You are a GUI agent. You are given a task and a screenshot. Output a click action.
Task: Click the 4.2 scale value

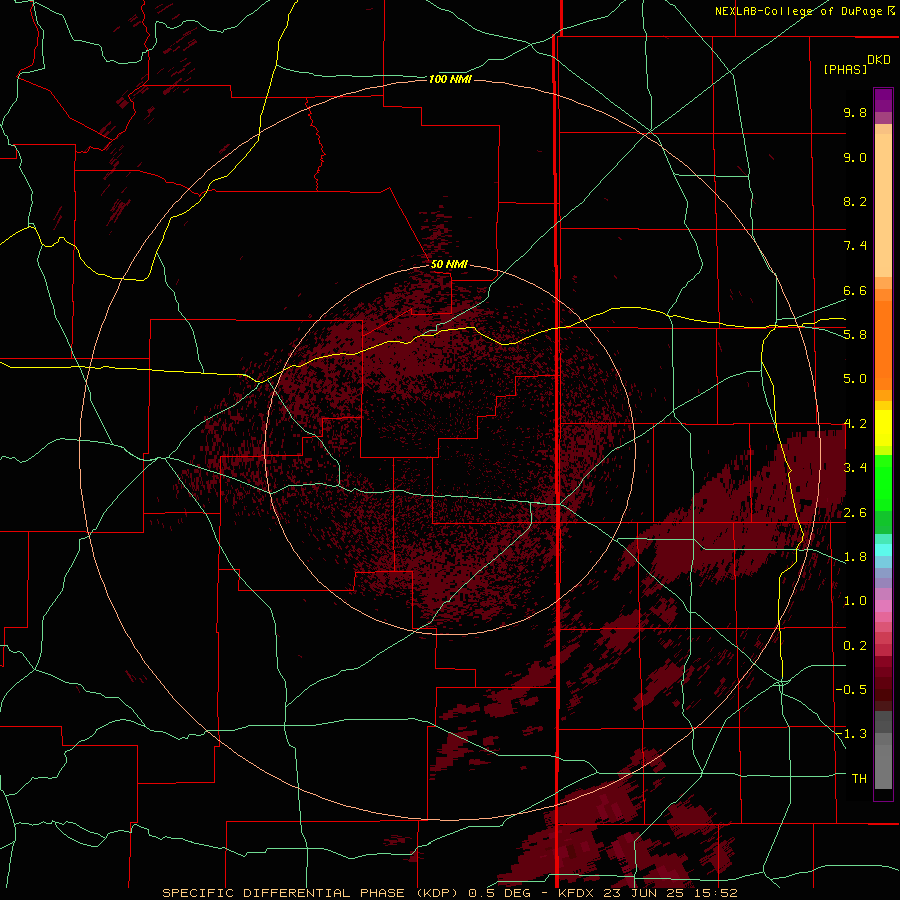pyautogui.click(x=855, y=424)
